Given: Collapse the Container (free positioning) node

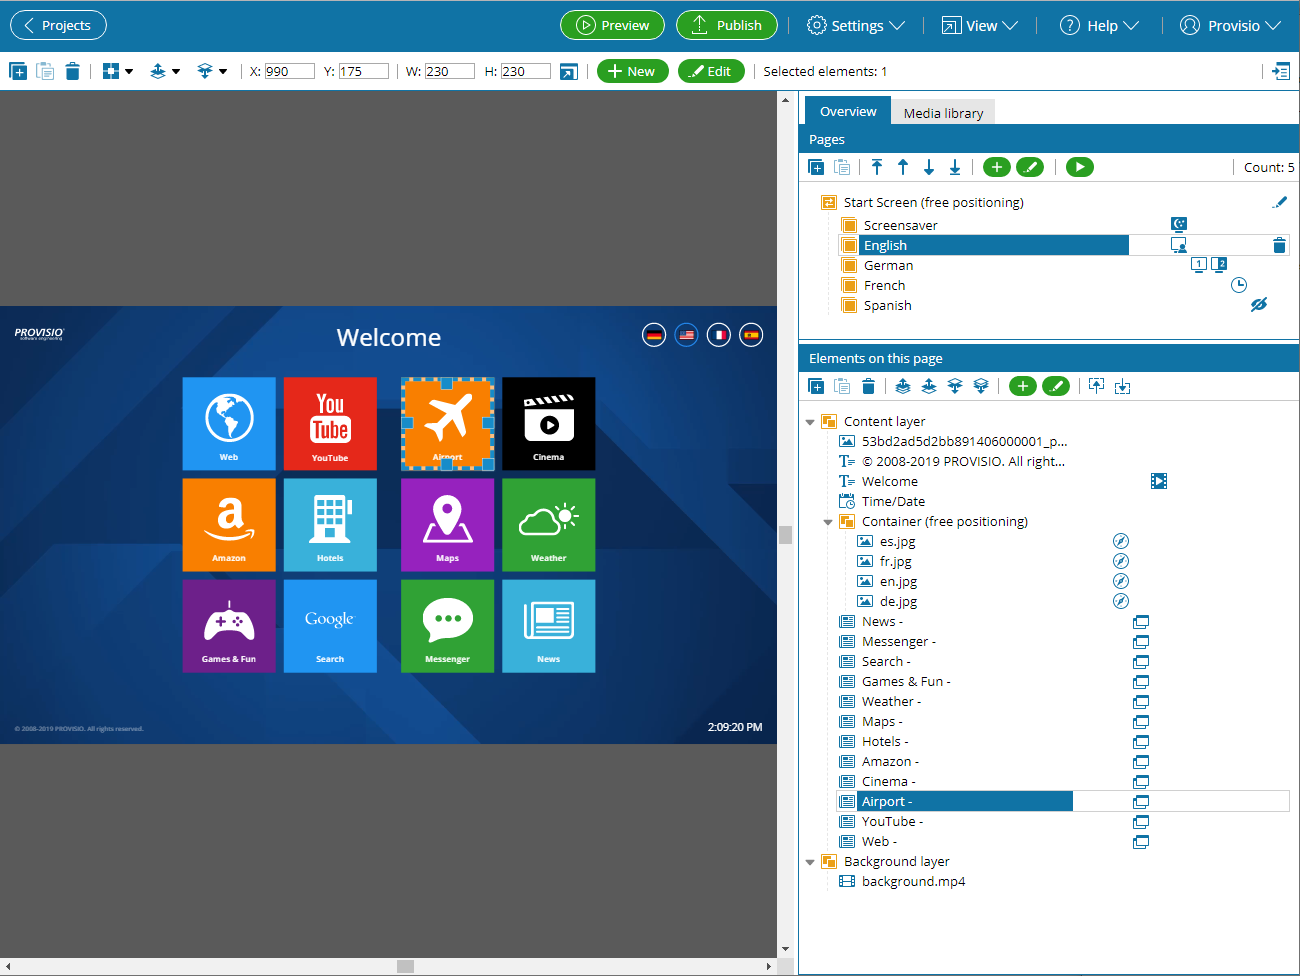Looking at the screenshot, I should pos(828,522).
